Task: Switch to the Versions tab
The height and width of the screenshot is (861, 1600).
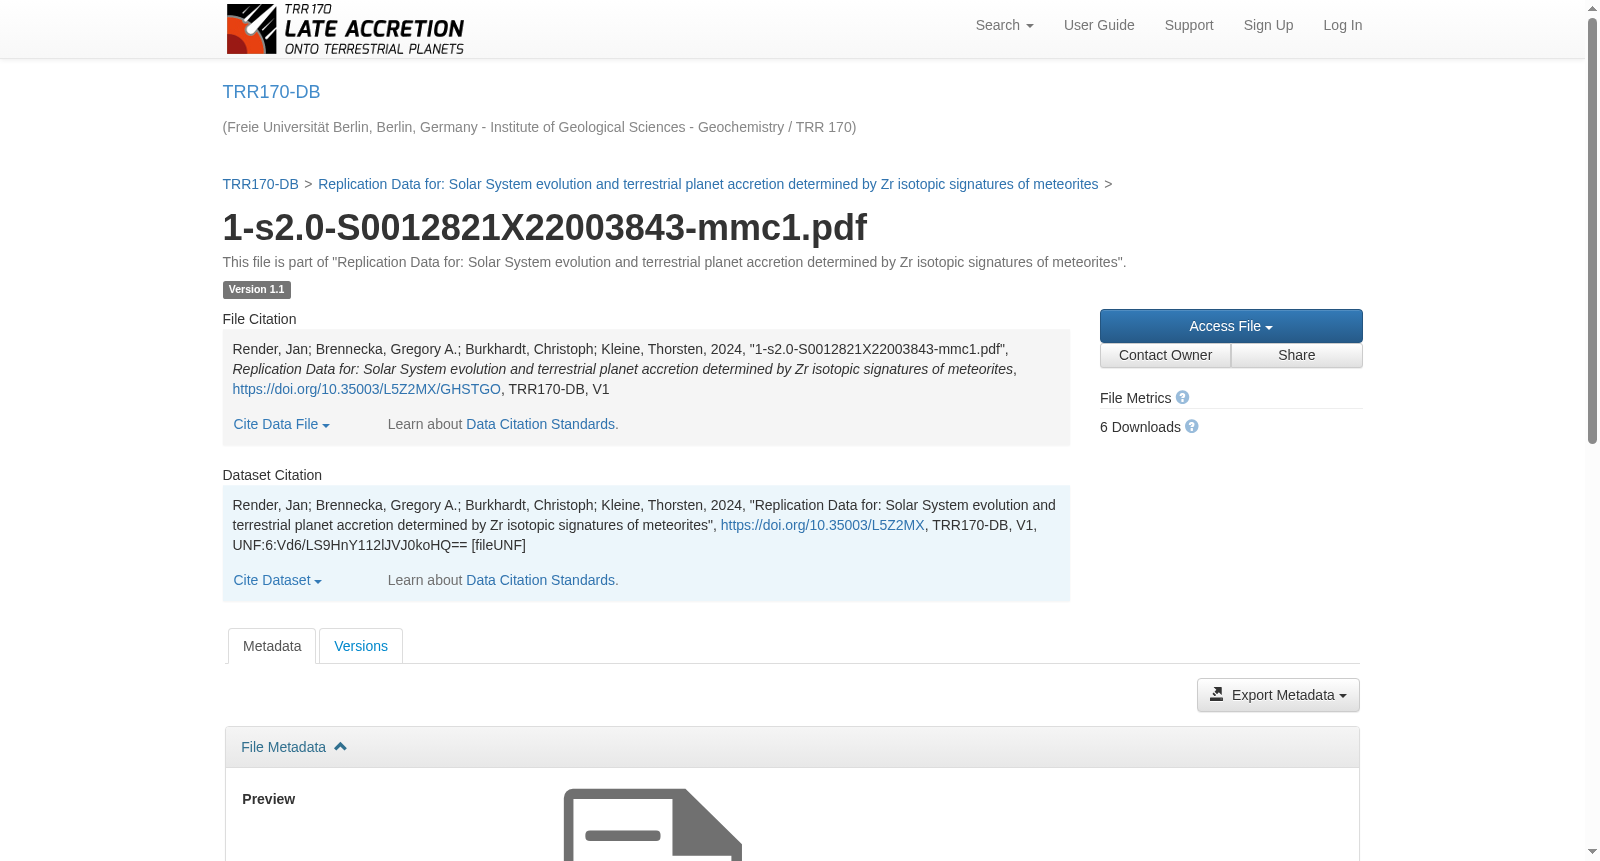Action: (x=361, y=646)
